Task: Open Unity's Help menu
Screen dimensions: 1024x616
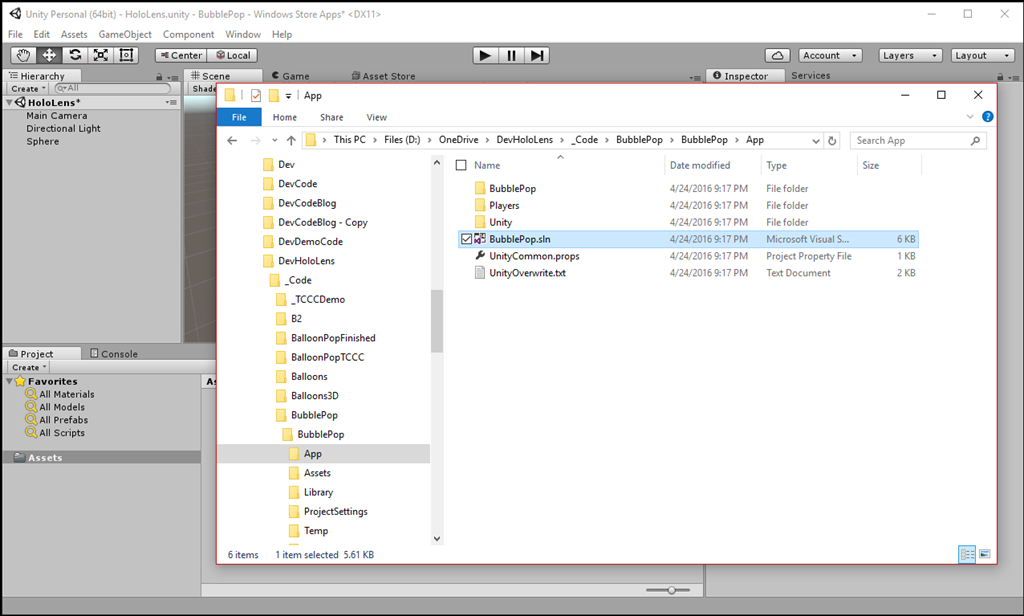Action: [x=282, y=34]
